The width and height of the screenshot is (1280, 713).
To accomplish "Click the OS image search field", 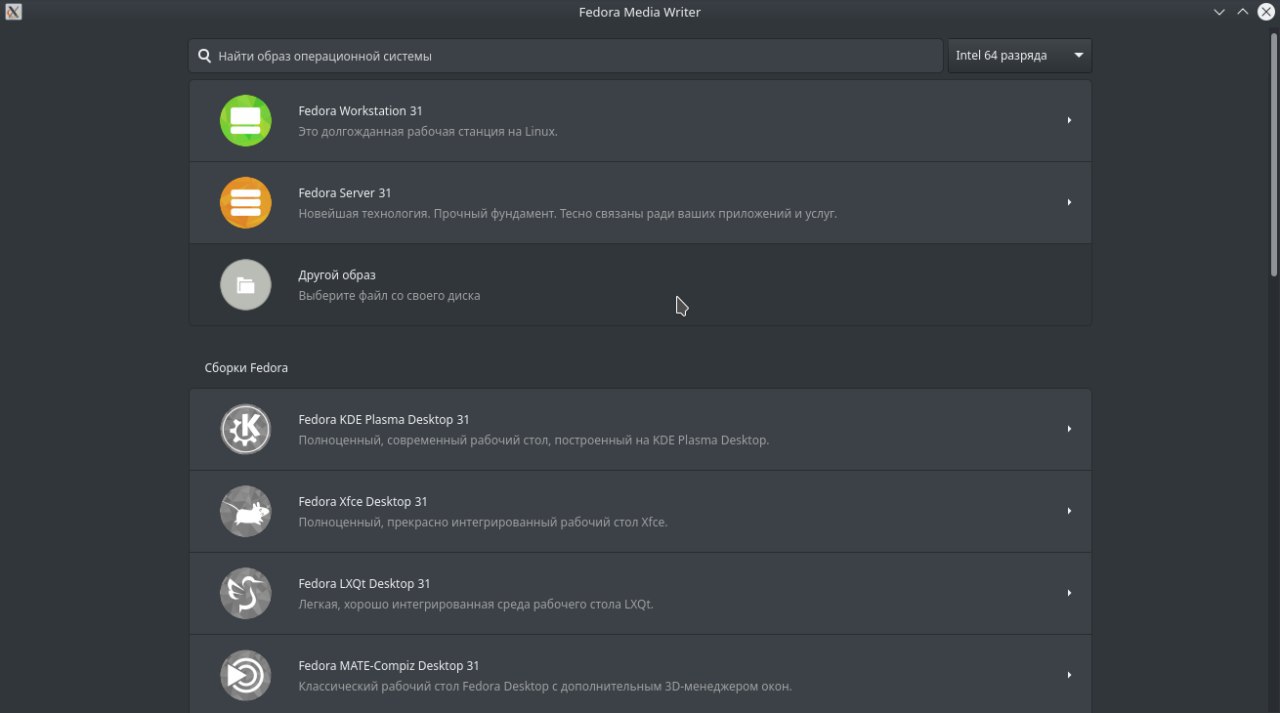I will pos(565,56).
